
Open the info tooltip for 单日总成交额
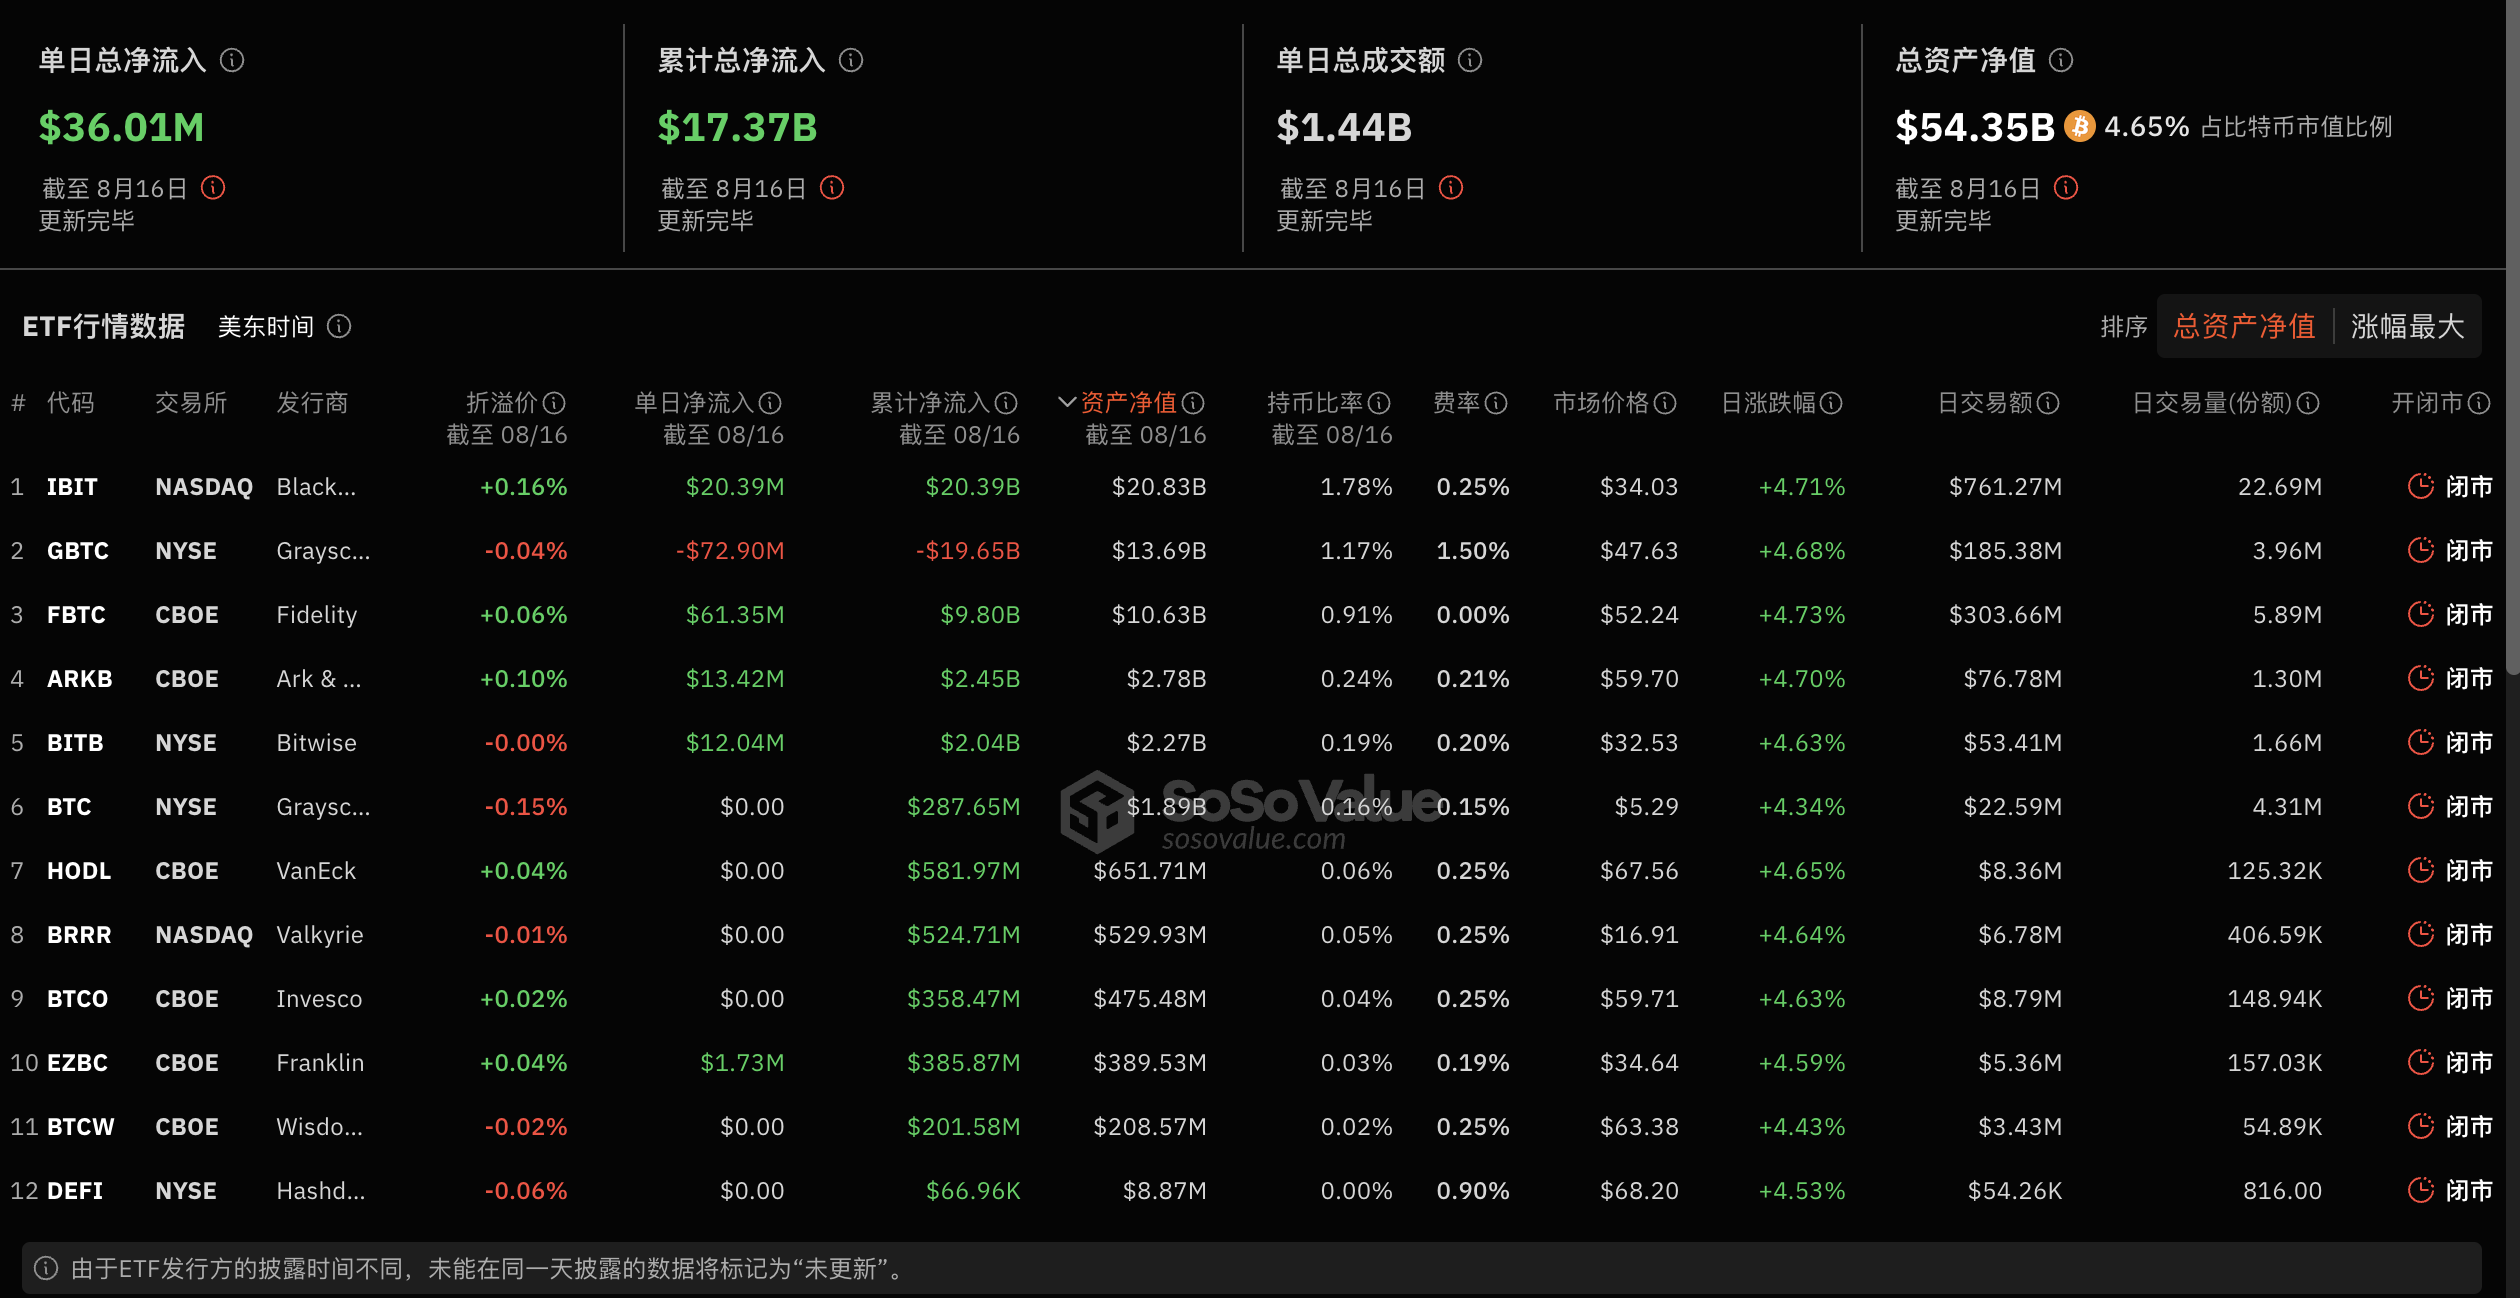[x=1469, y=60]
